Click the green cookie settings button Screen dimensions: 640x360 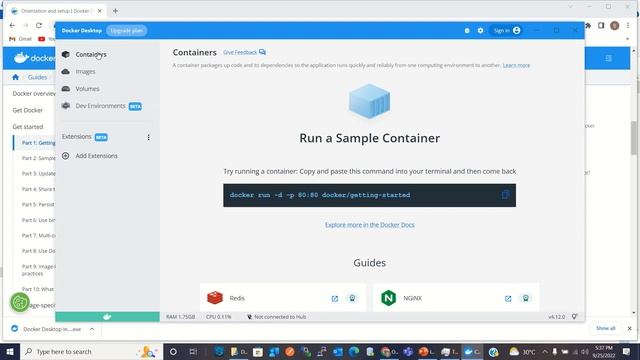20,302
